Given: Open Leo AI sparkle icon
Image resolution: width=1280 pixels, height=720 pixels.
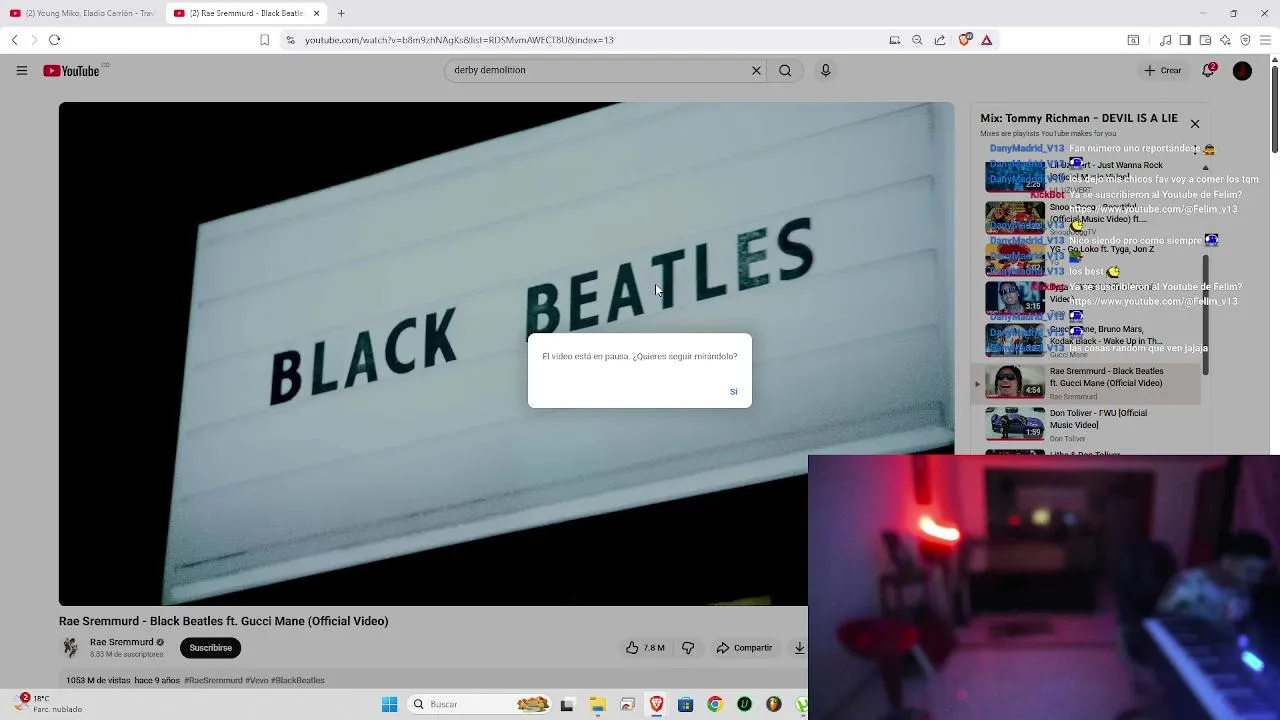Looking at the screenshot, I should coord(1225,40).
